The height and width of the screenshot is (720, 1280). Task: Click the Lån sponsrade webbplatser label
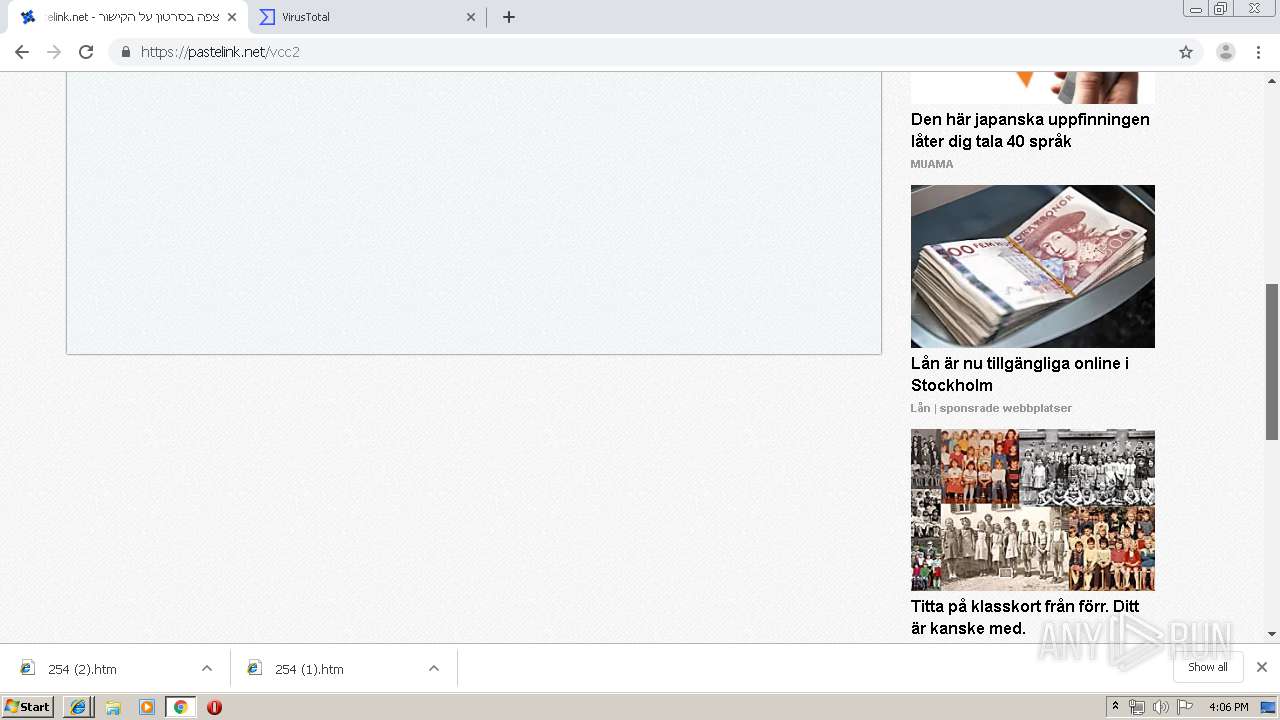[991, 408]
